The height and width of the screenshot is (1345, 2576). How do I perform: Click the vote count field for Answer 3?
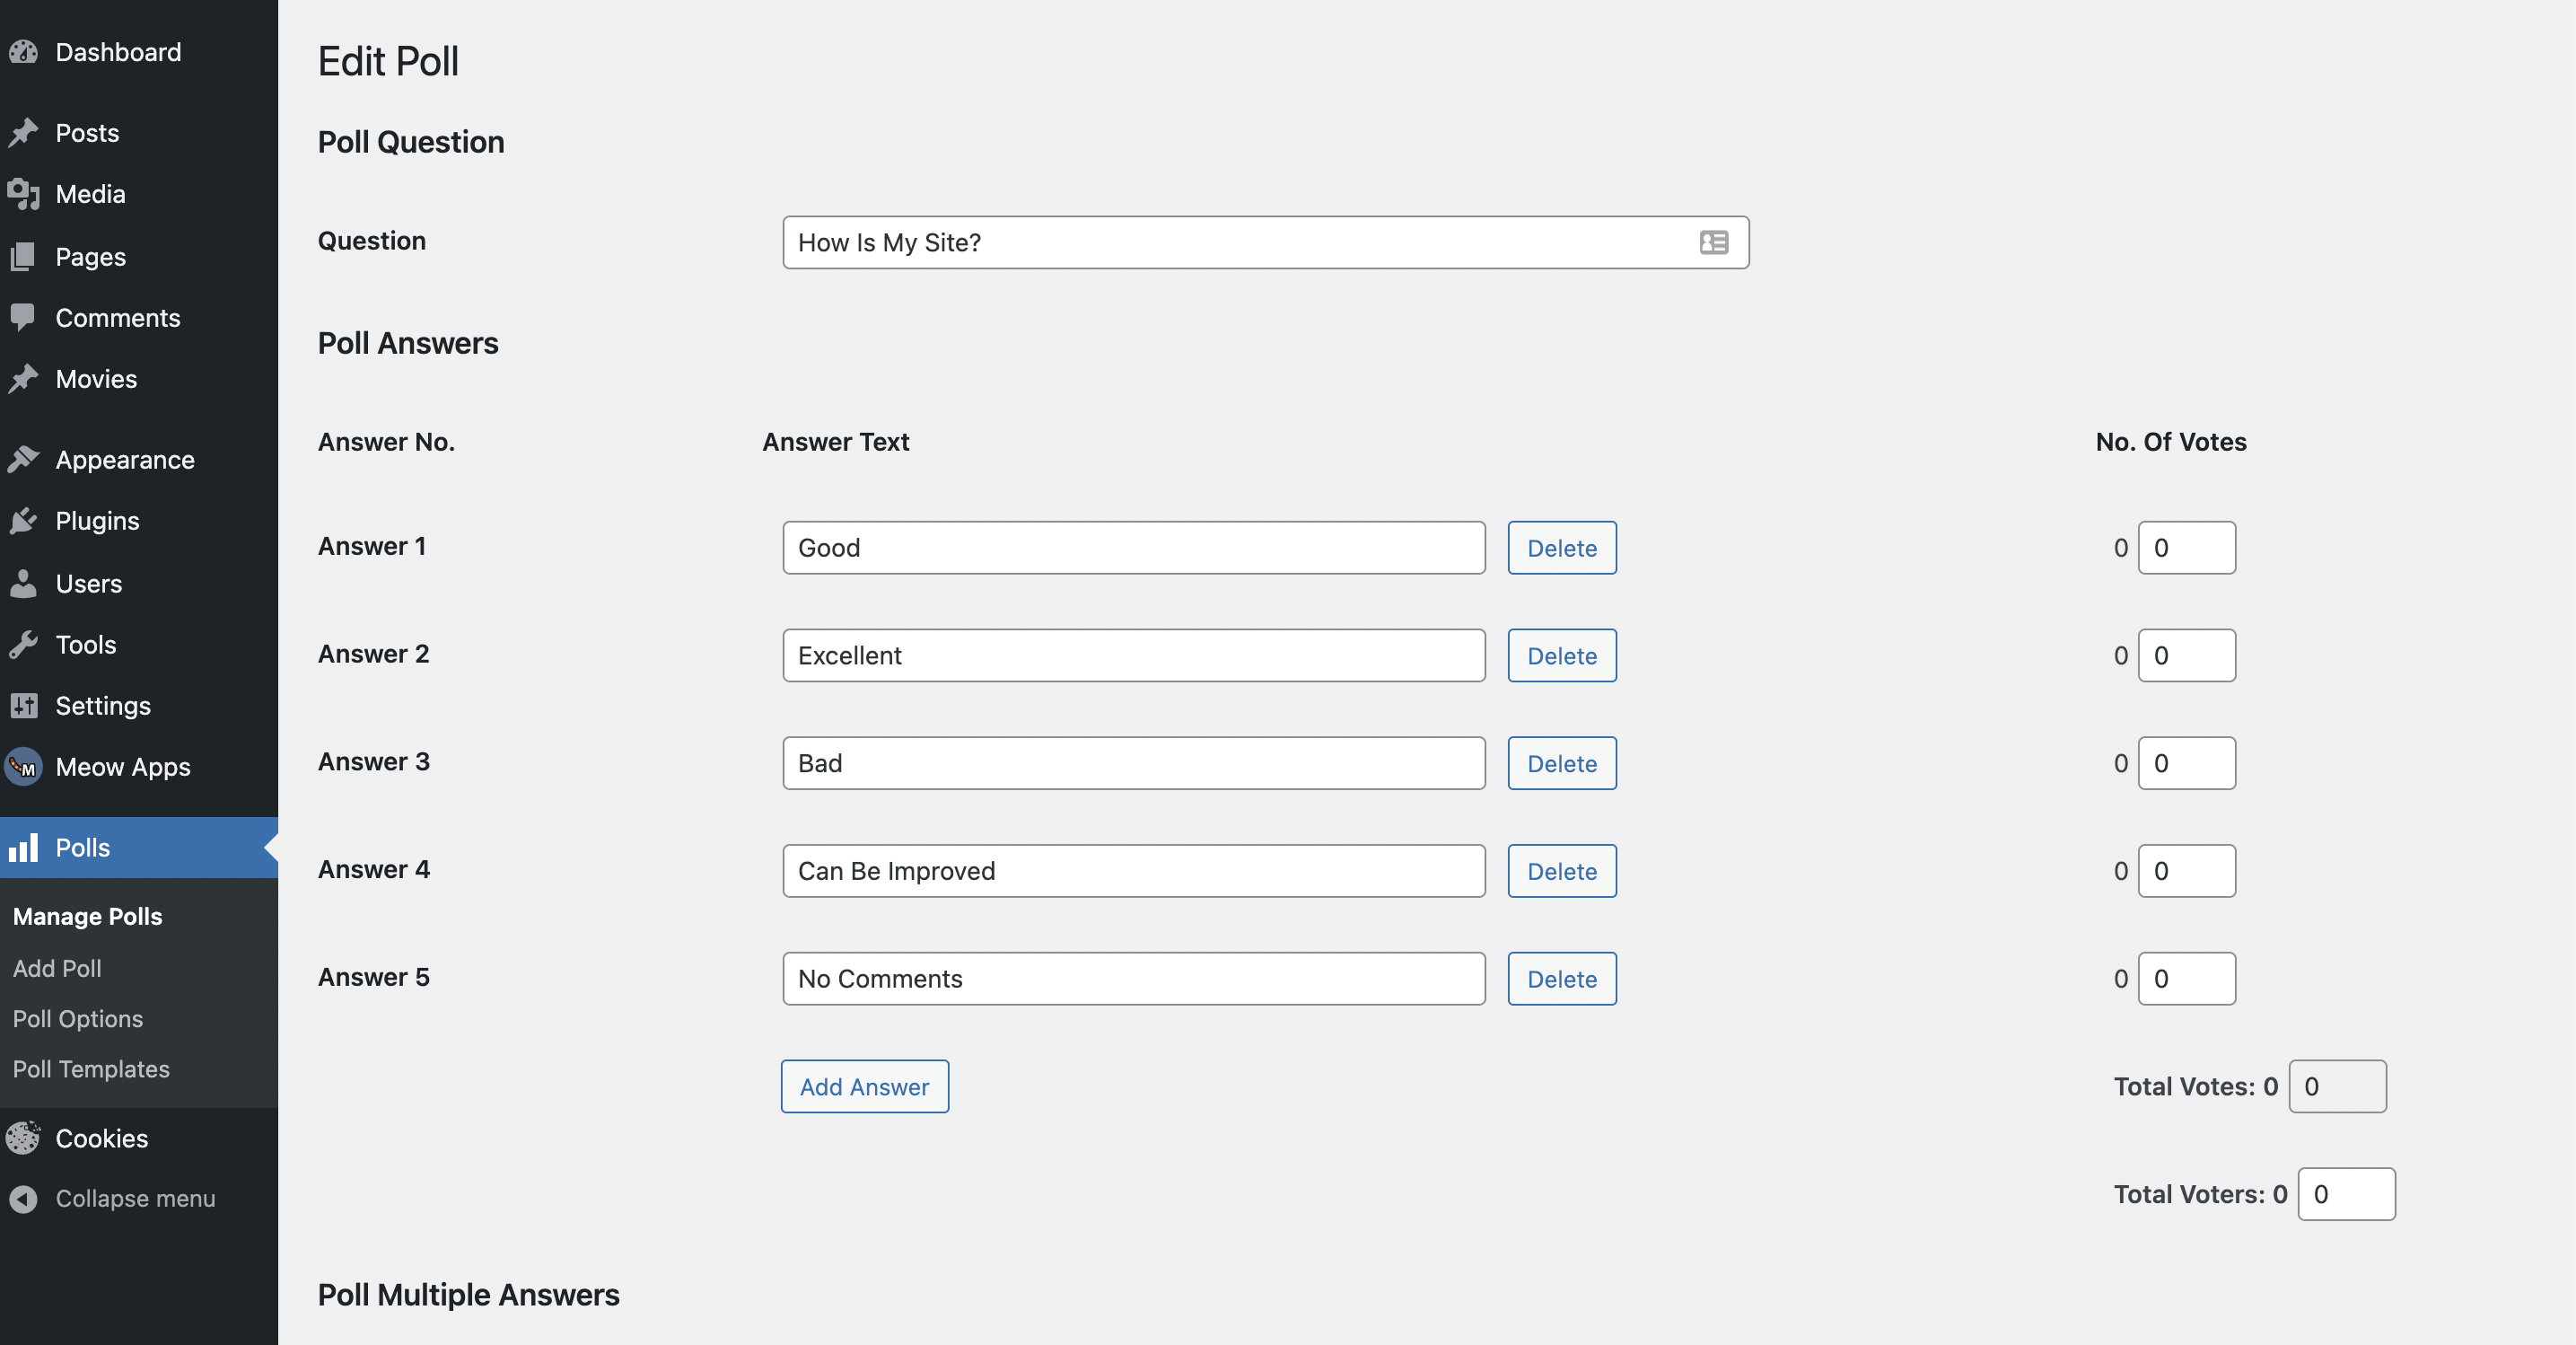pos(2186,764)
